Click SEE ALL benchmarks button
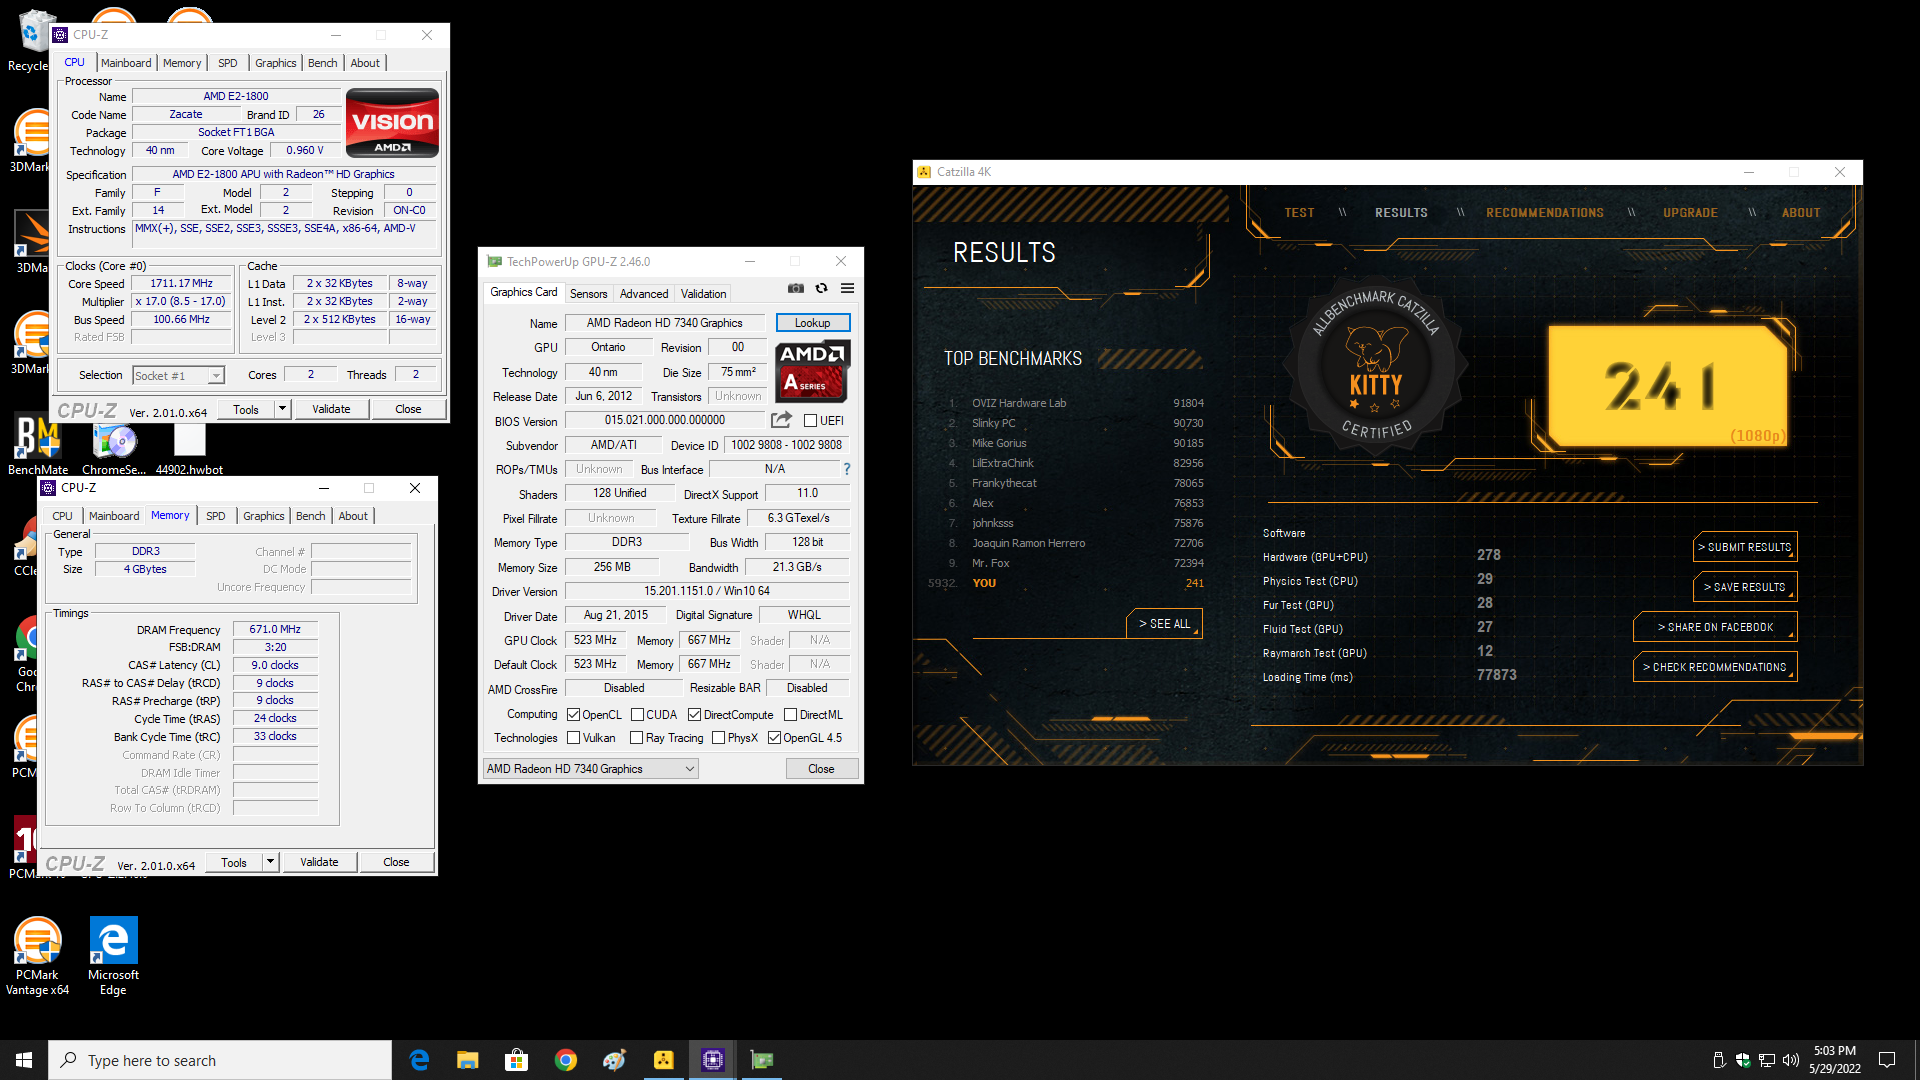This screenshot has width=1920, height=1080. [1164, 623]
